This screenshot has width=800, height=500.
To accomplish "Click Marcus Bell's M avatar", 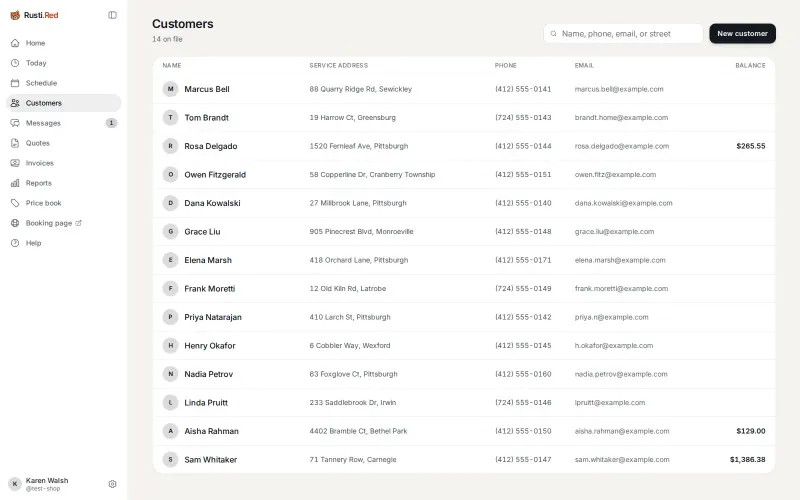I will pos(170,89).
